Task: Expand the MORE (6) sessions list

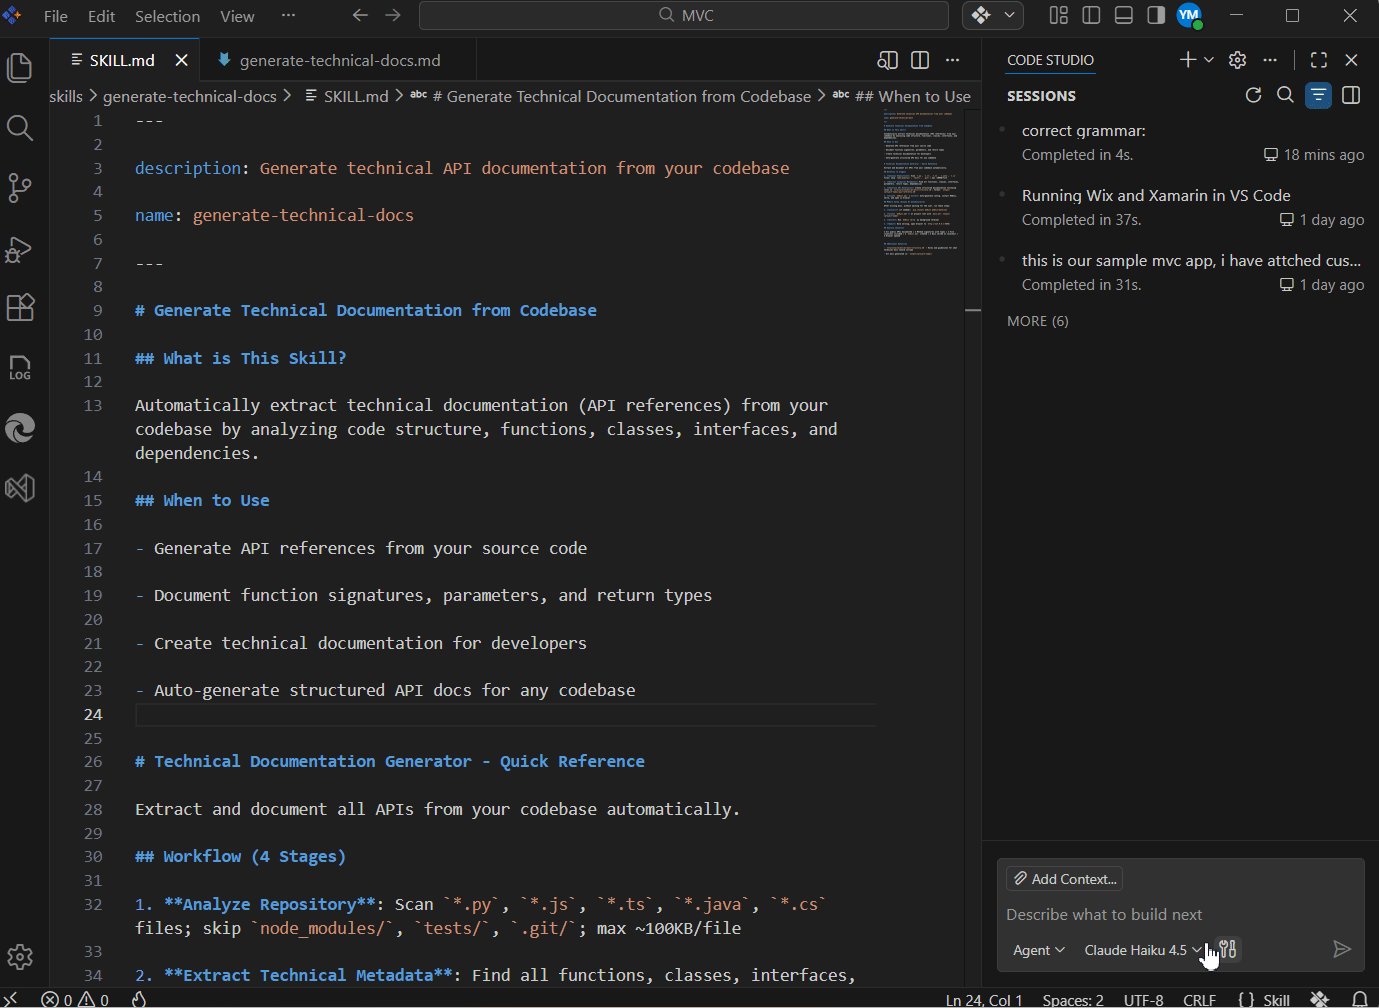Action: [x=1037, y=321]
